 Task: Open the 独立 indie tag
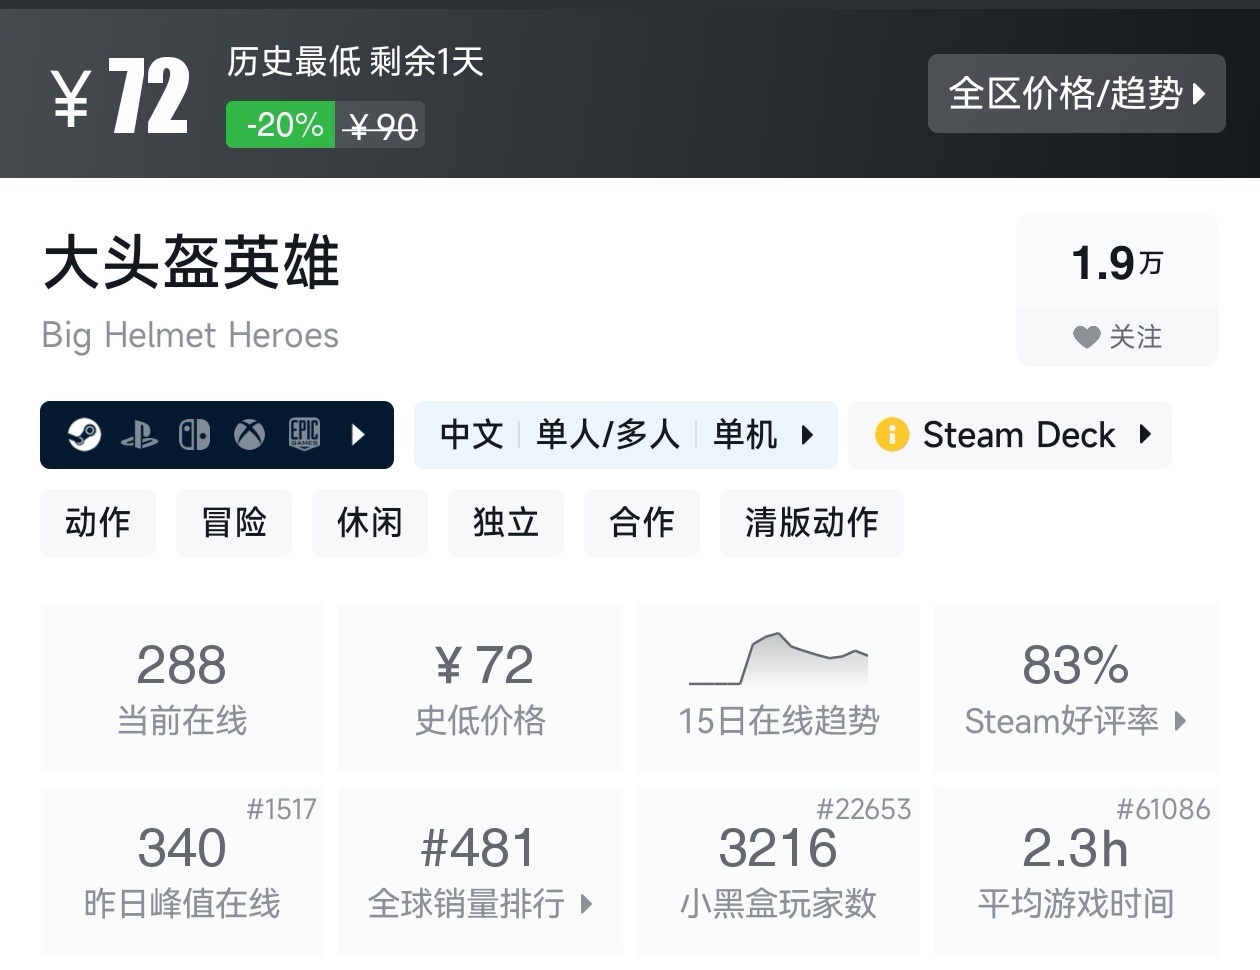(x=506, y=523)
